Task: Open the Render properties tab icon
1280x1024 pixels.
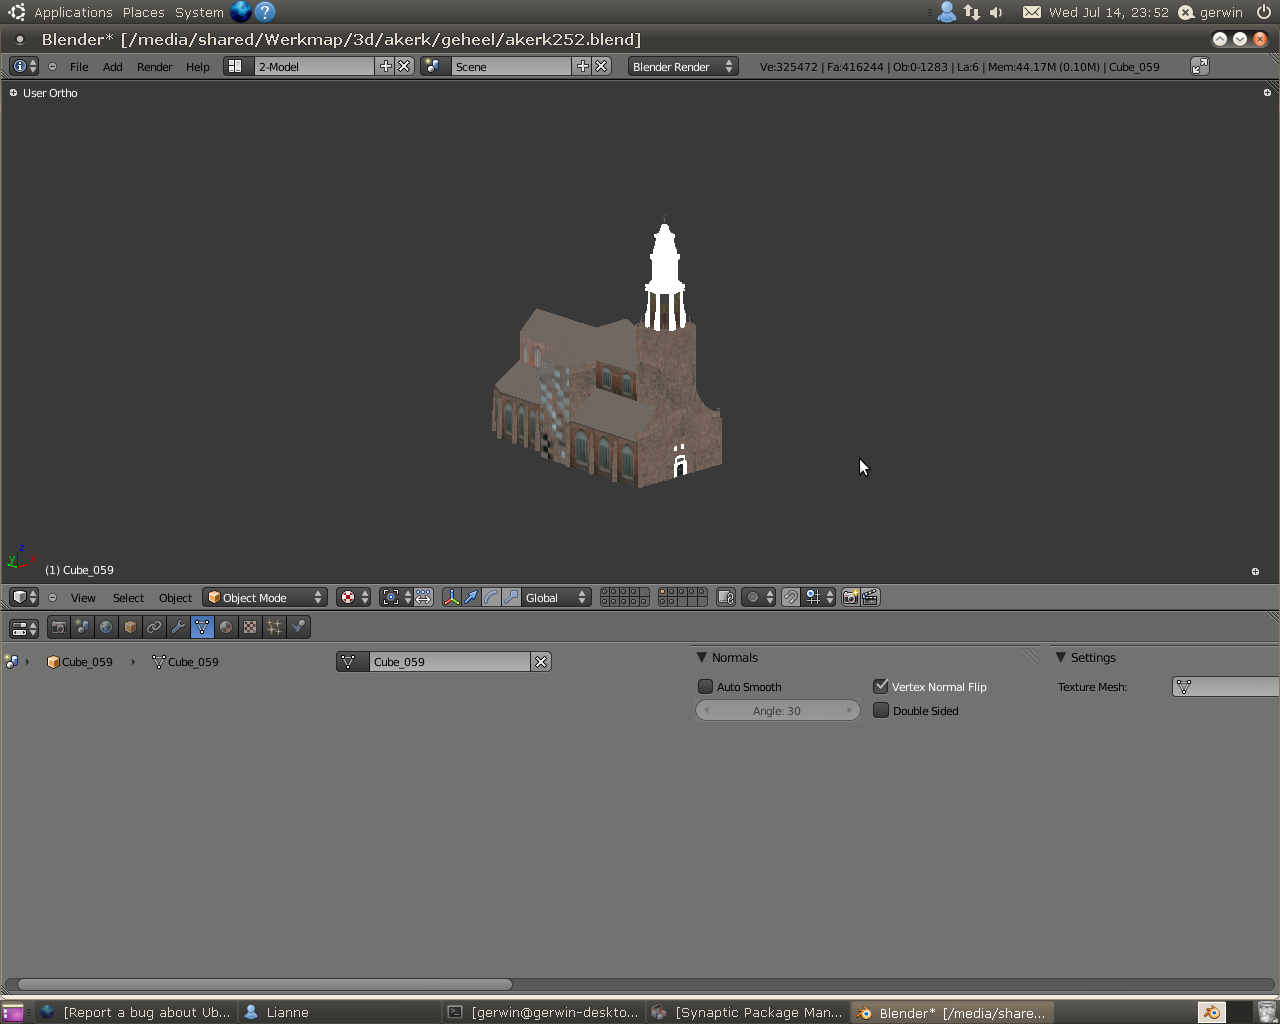Action: (x=59, y=627)
